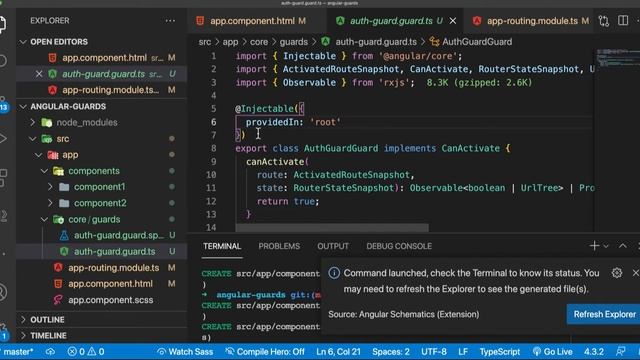
Task: Open auth-guard.guard.spec file in tree
Action: point(118,235)
